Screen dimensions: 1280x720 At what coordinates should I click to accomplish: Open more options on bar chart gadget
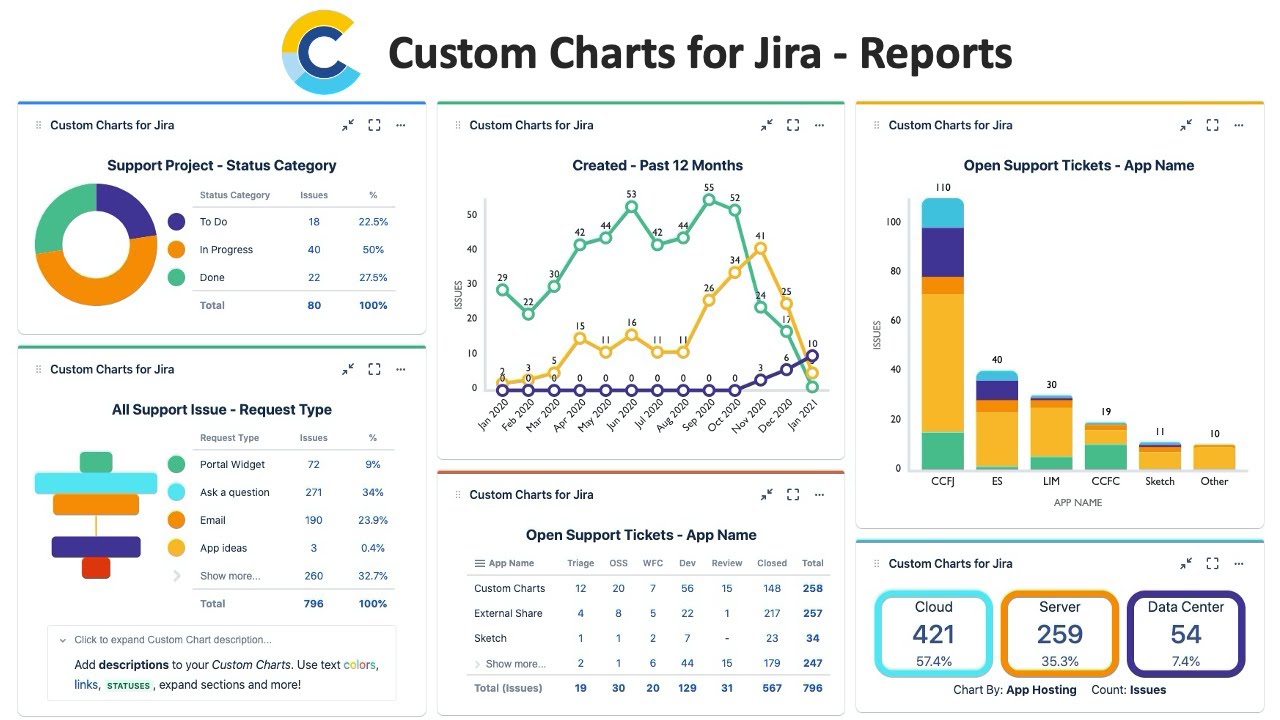(x=1239, y=125)
